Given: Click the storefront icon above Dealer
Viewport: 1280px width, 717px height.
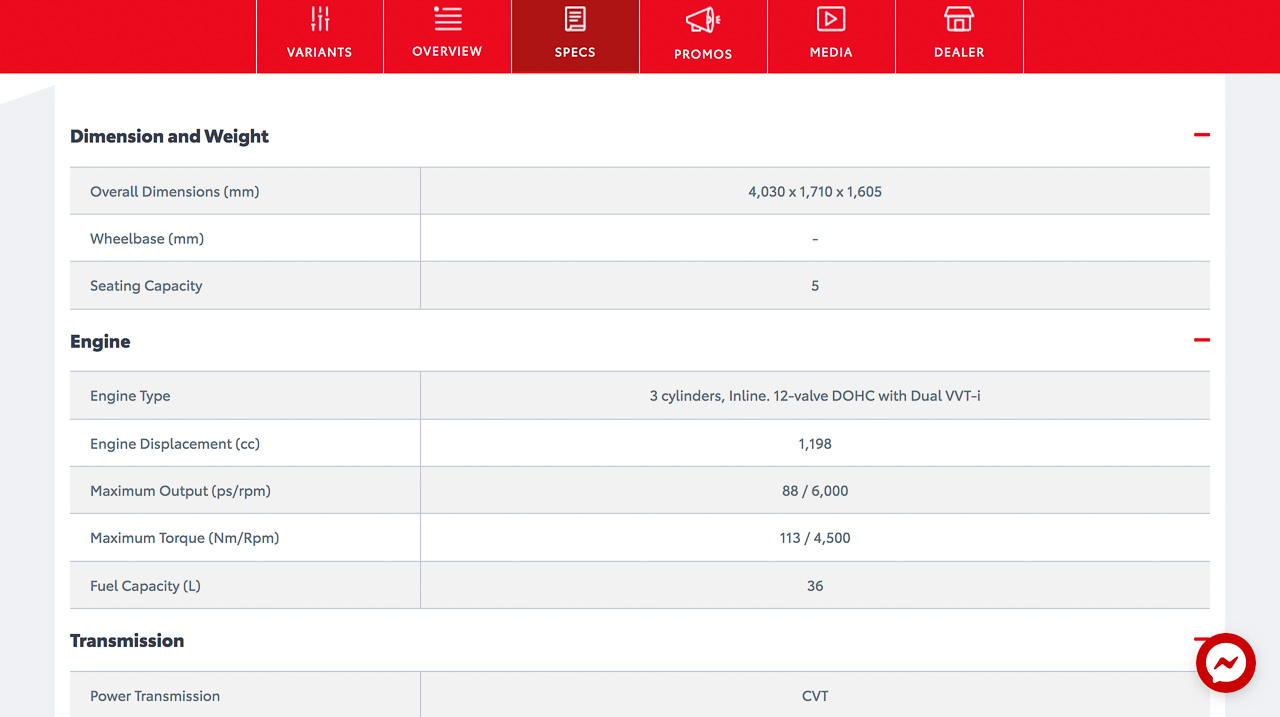Looking at the screenshot, I should (x=959, y=19).
